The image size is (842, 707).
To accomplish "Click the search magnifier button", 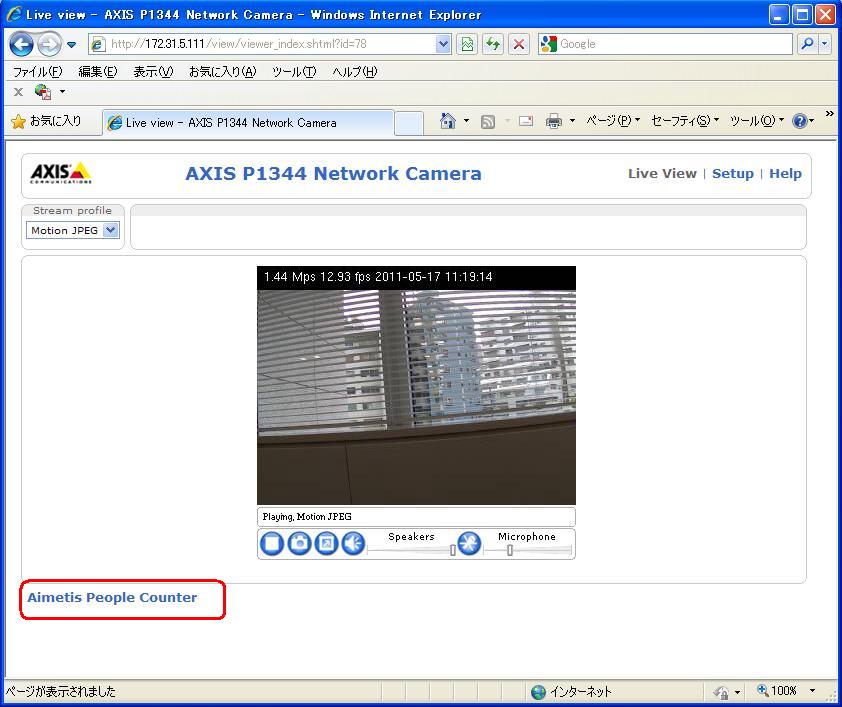I will [807, 44].
